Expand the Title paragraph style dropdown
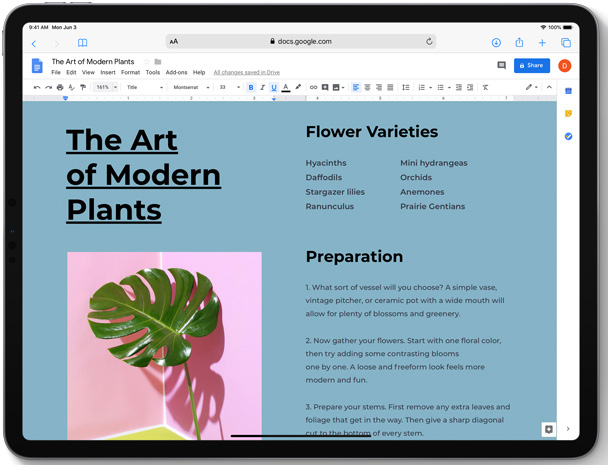The image size is (608, 465). [x=145, y=88]
